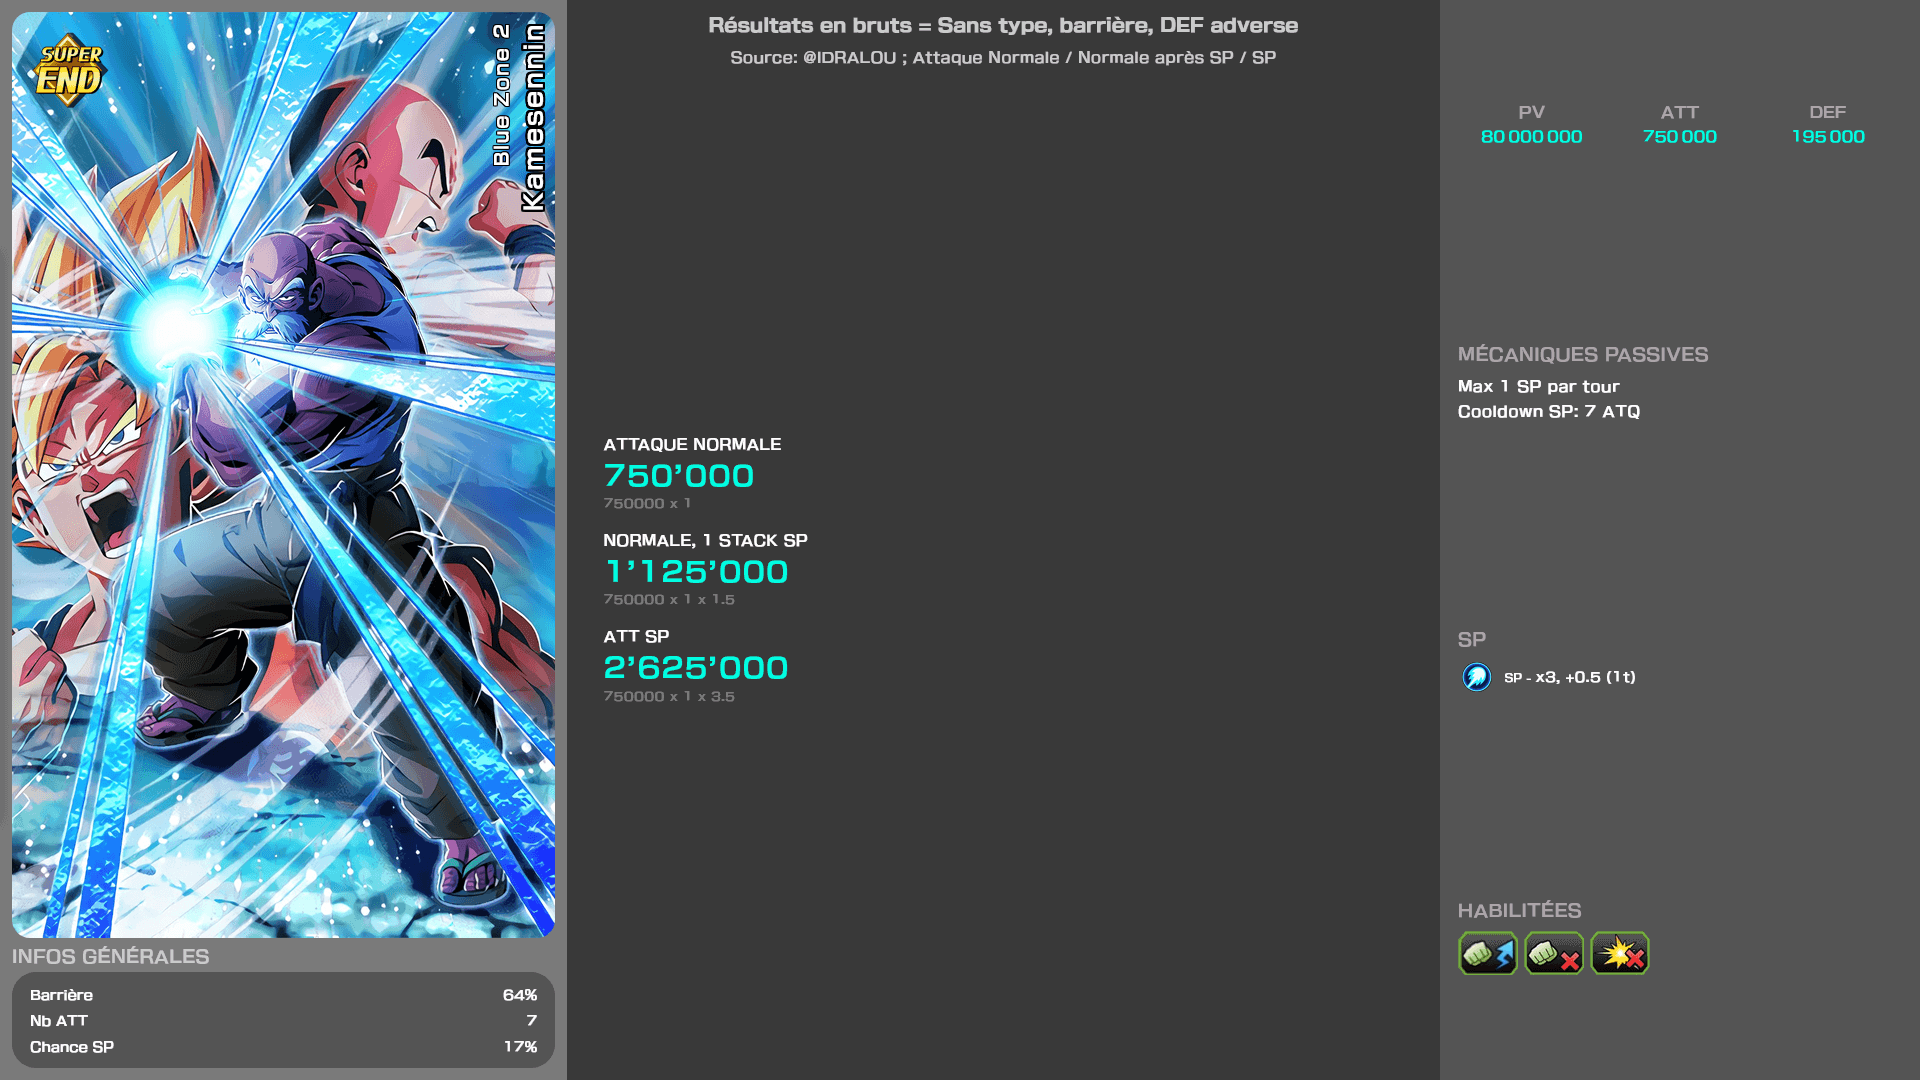Select the Chance SP 17% row
This screenshot has height=1080, width=1920.
click(283, 1047)
